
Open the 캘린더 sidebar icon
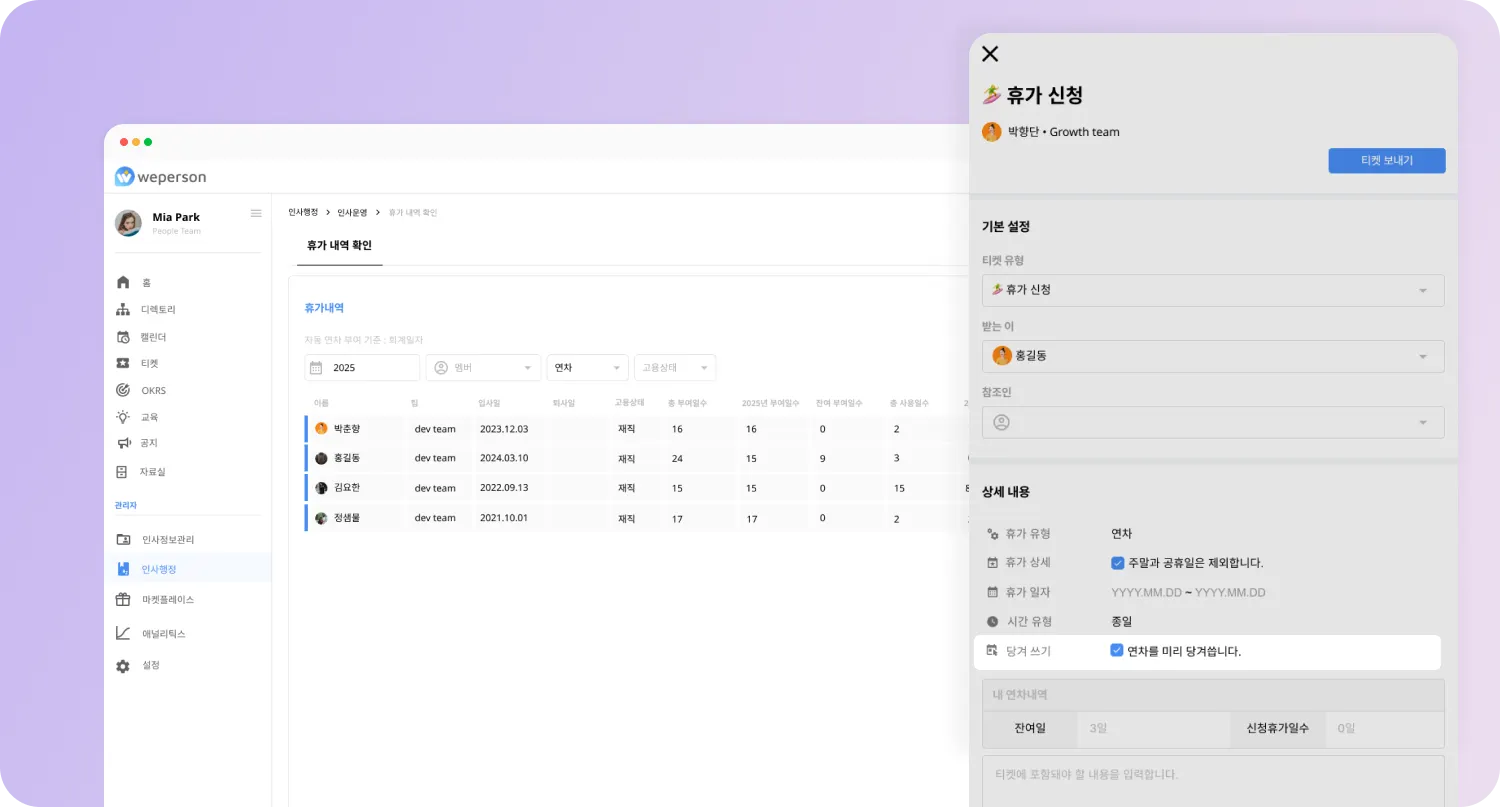pyautogui.click(x=123, y=337)
